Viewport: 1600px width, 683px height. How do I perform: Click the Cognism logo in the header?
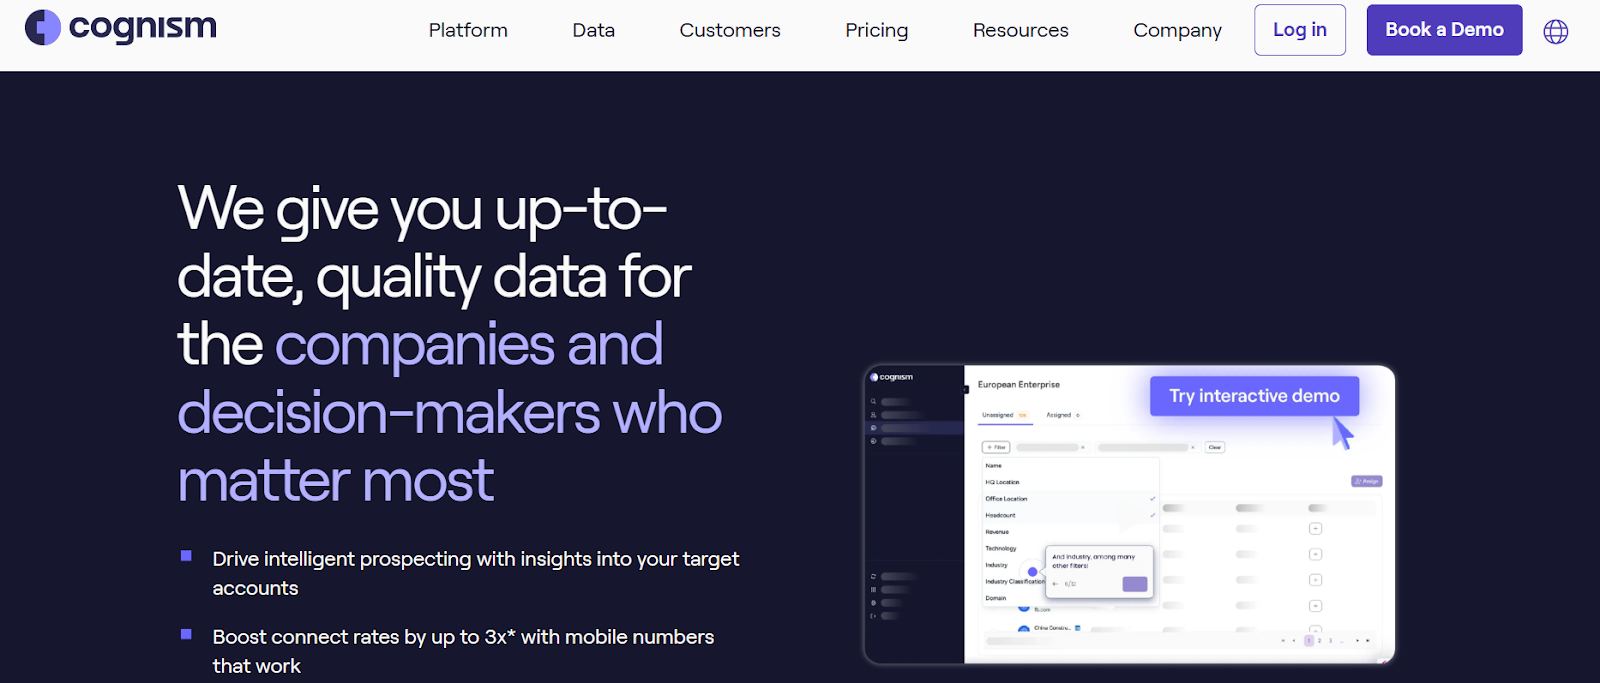121,27
